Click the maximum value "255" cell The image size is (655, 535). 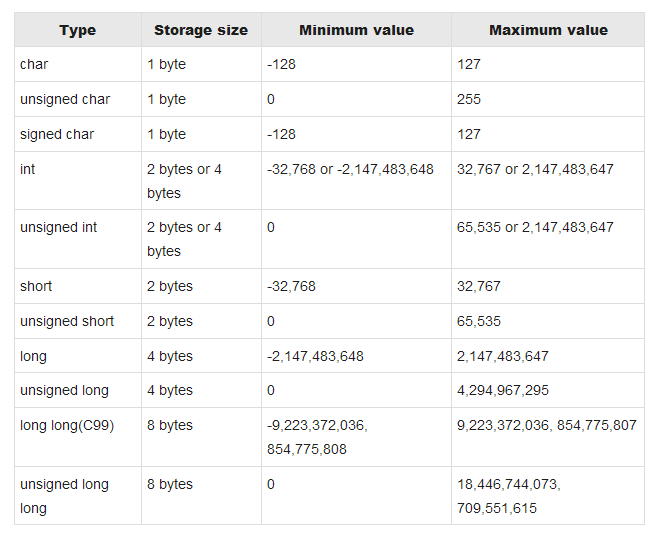pyautogui.click(x=469, y=99)
